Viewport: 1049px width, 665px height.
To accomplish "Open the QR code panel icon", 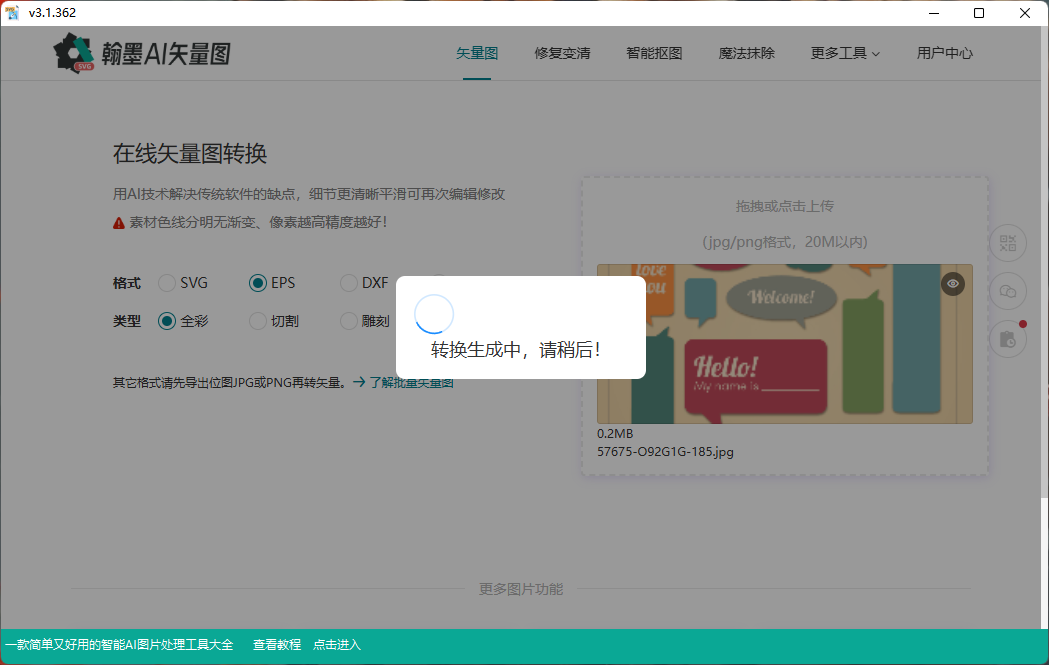I will click(1007, 243).
